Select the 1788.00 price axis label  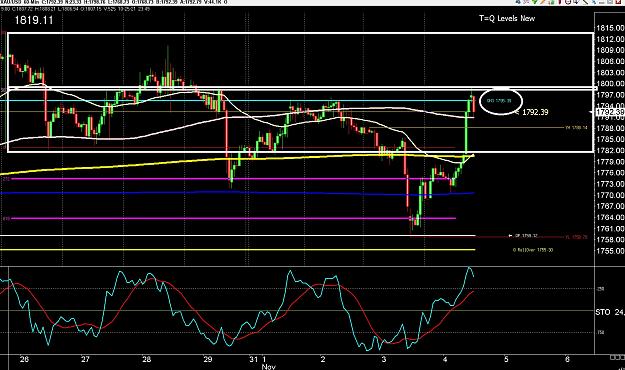tap(610, 128)
